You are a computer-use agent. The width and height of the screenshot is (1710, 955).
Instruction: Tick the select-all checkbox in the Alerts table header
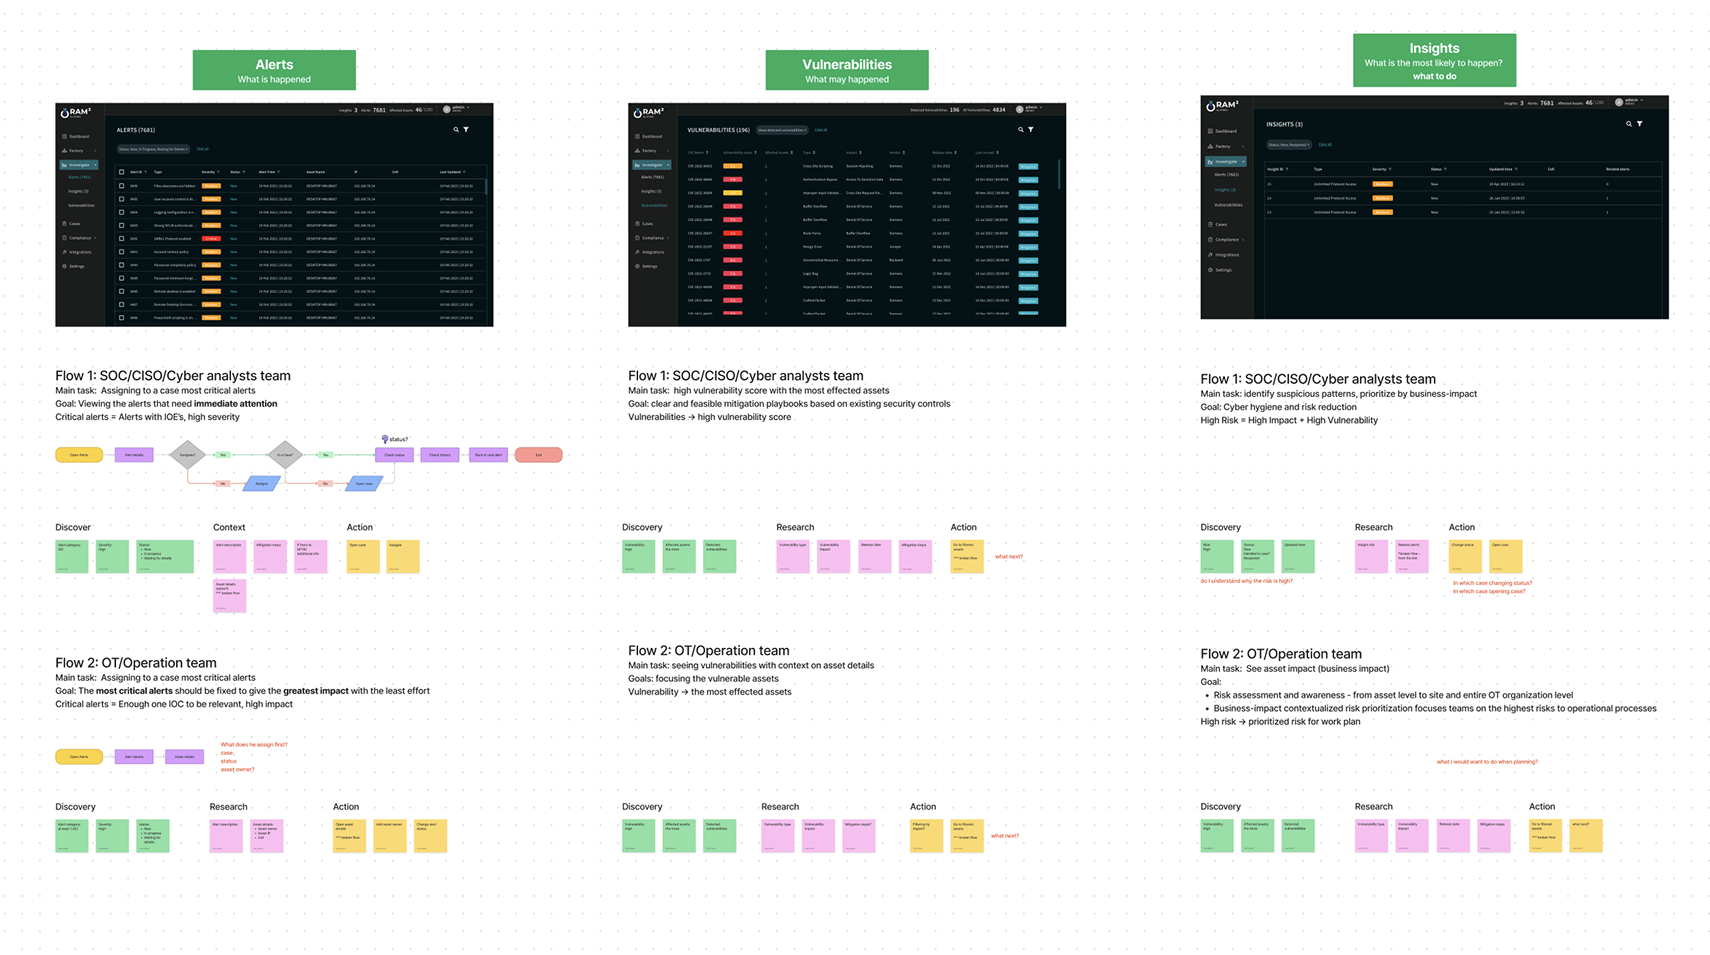(121, 172)
